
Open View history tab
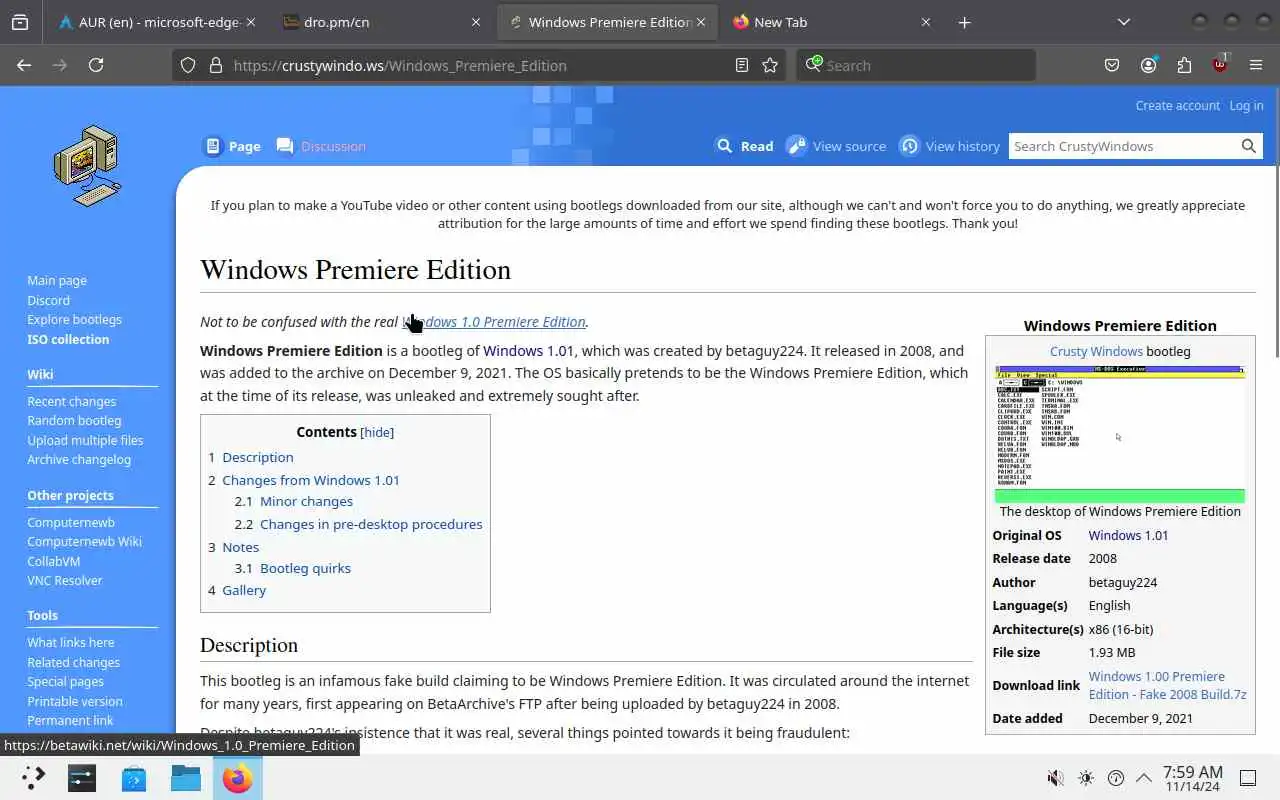click(x=949, y=146)
